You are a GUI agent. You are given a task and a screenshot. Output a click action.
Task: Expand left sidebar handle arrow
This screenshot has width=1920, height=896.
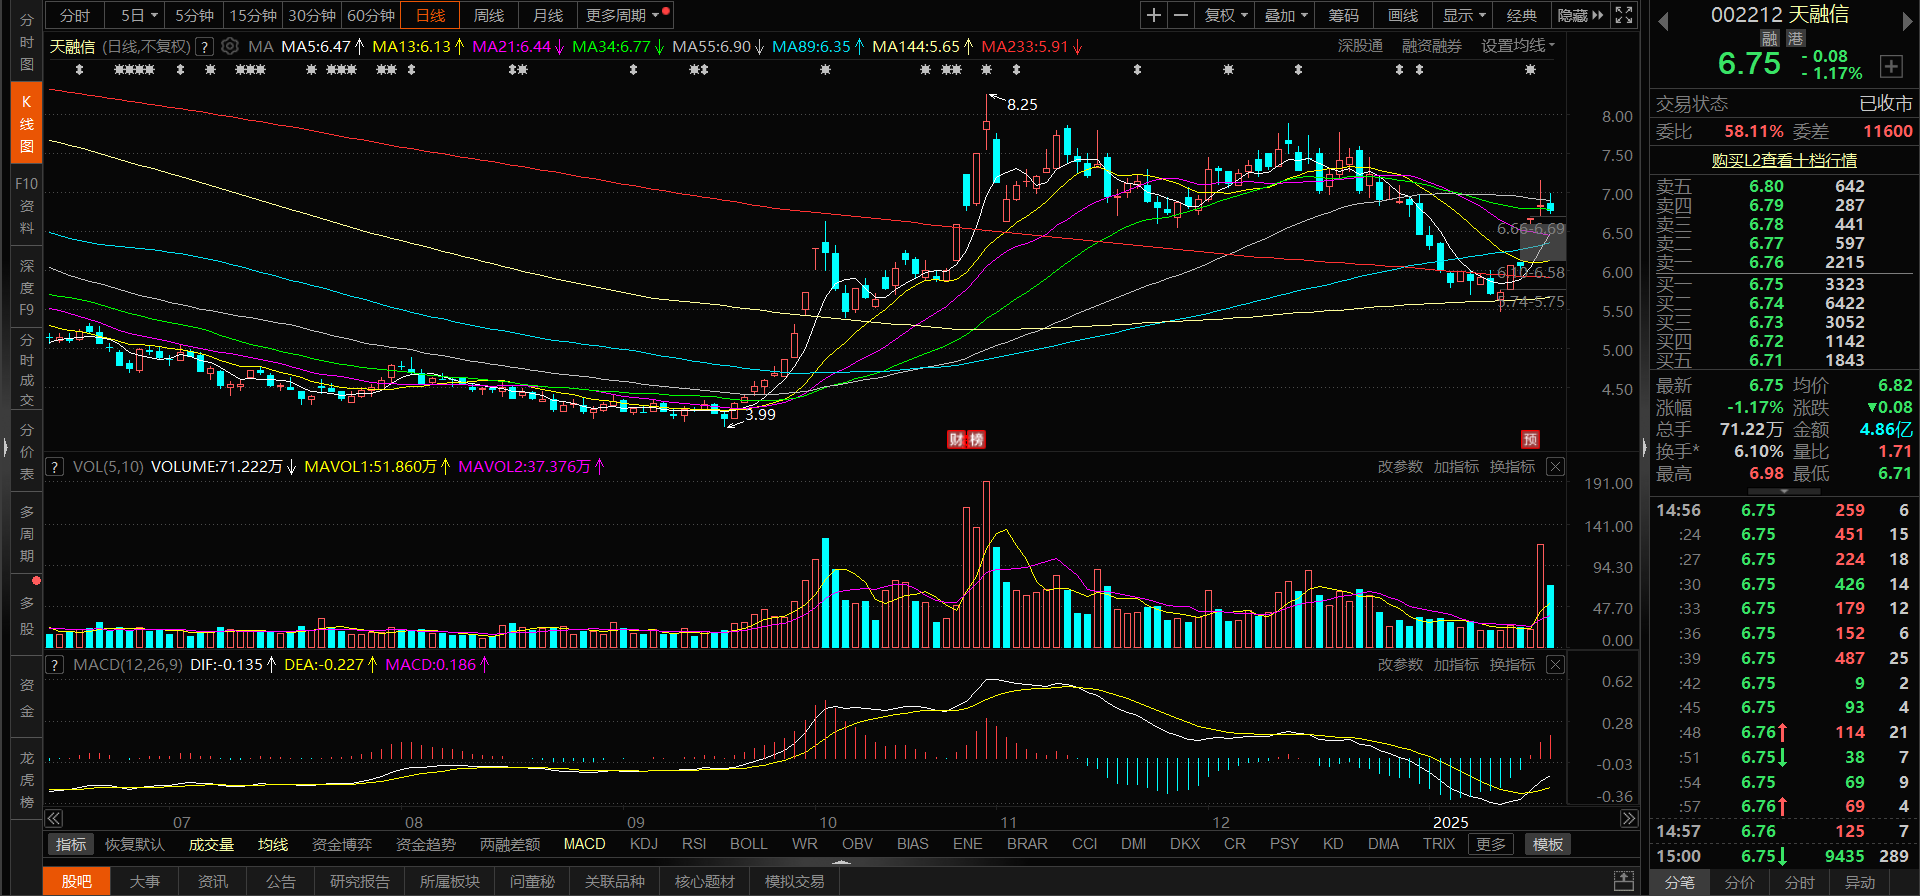(5, 448)
